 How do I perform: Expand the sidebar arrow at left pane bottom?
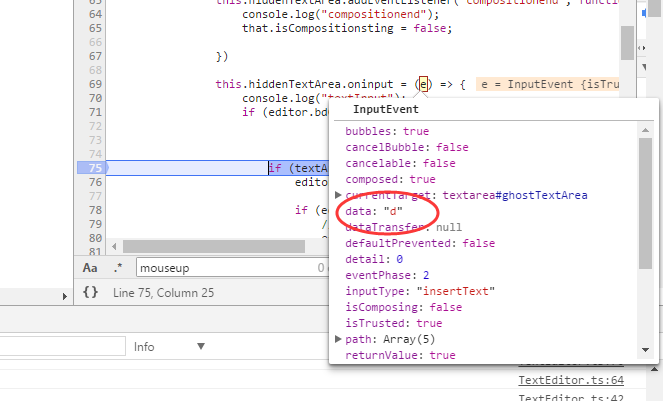pos(65,297)
